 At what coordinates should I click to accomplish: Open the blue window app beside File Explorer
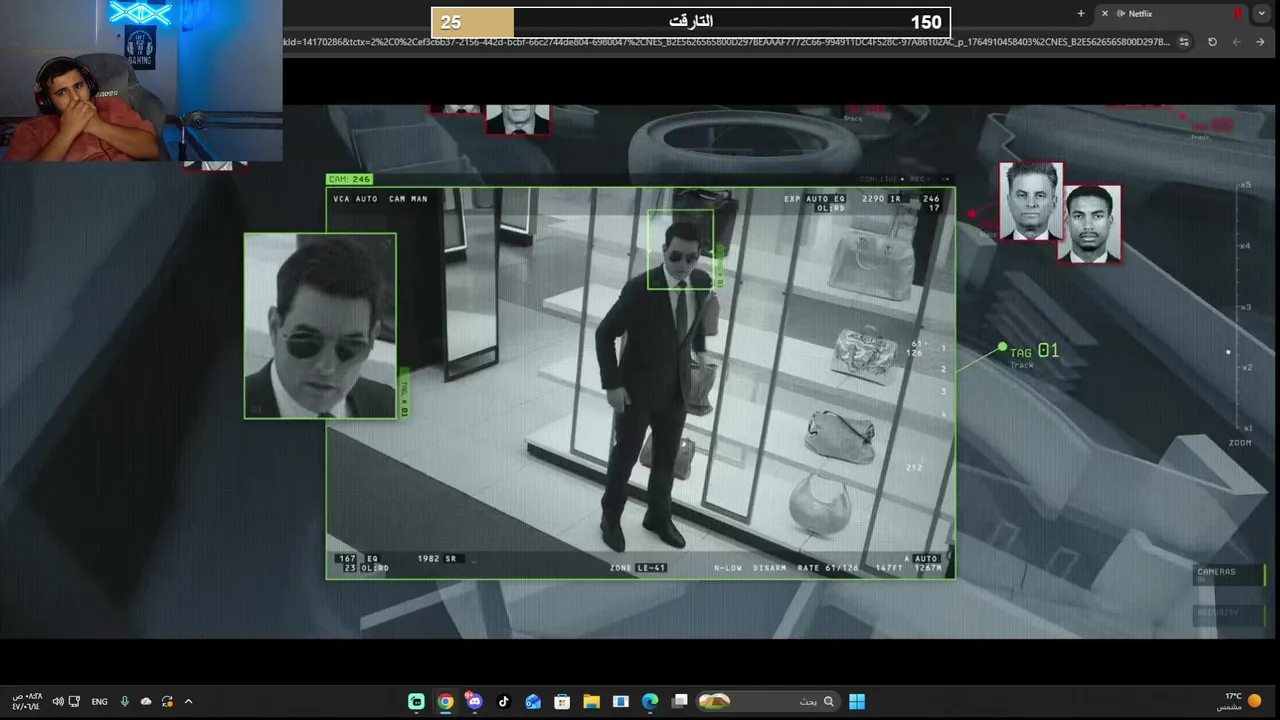coord(620,701)
